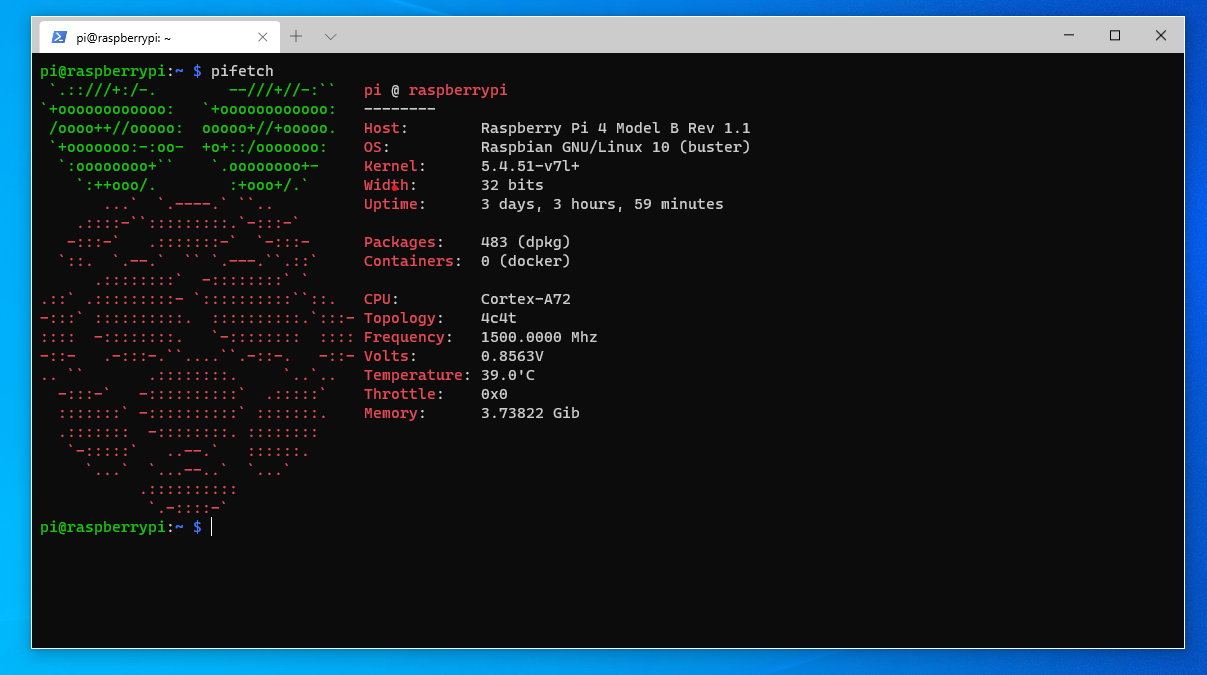Click 0 (docker) value
Image resolution: width=1207 pixels, height=675 pixels.
point(526,261)
